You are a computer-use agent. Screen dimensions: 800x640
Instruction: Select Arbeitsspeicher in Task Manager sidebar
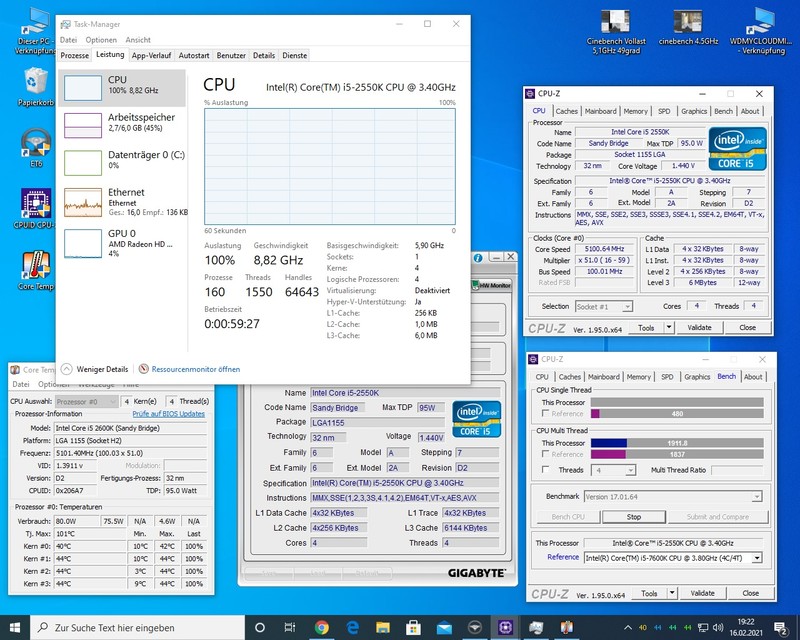pyautogui.click(x=122, y=125)
